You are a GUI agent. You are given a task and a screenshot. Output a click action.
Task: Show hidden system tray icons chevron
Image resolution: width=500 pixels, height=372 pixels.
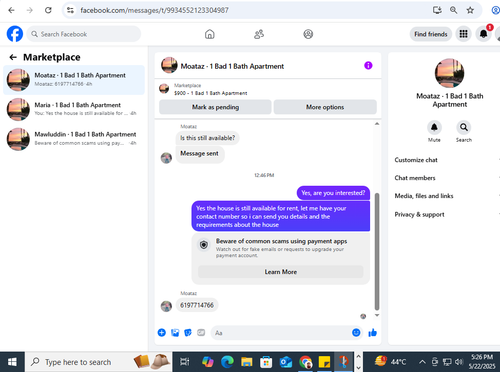pos(422,362)
